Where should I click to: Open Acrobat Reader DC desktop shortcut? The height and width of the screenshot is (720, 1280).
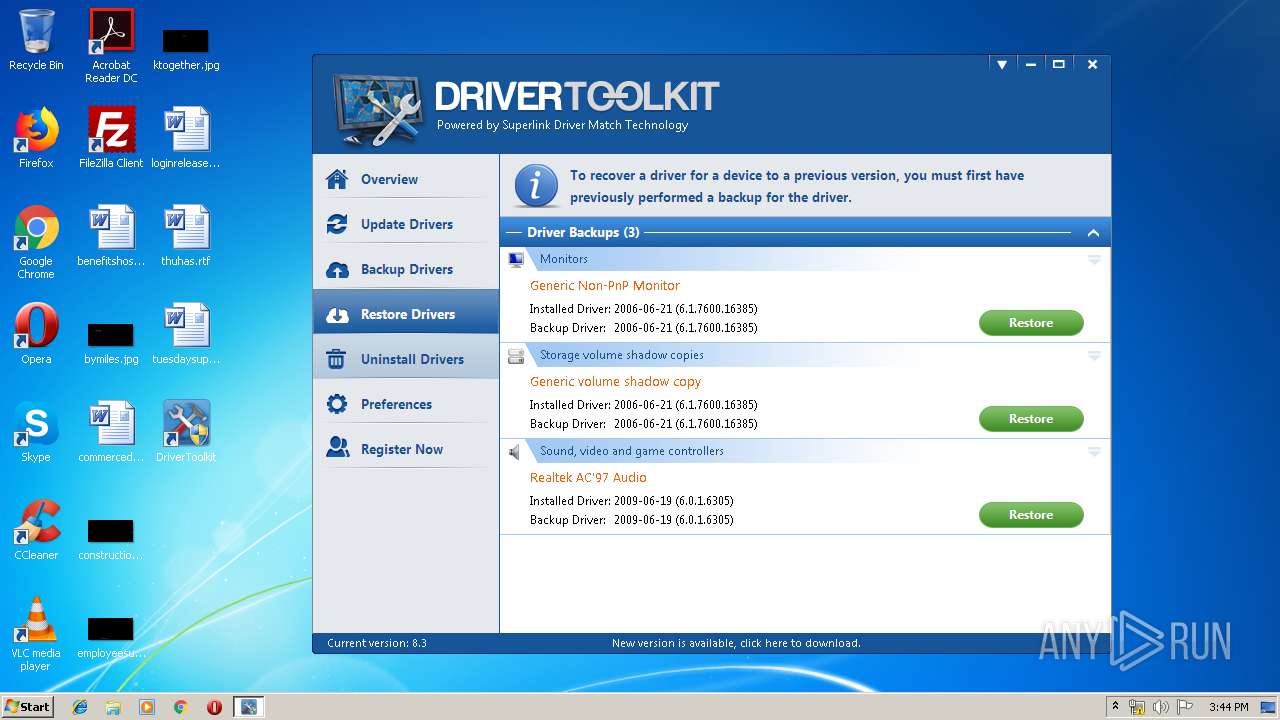111,45
